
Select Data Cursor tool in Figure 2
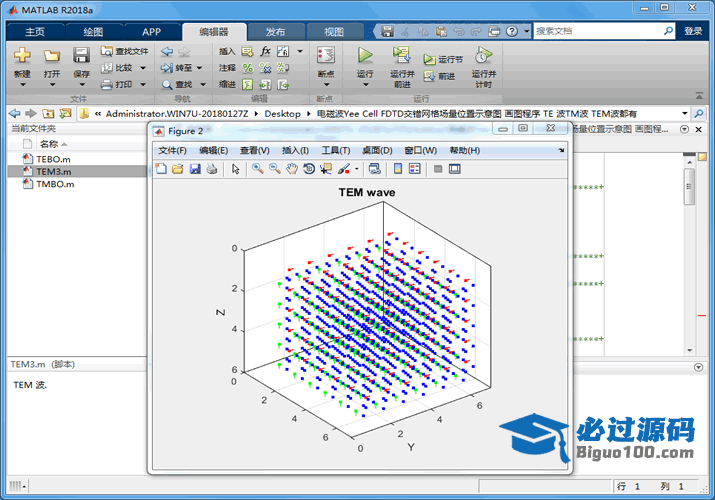click(x=326, y=169)
